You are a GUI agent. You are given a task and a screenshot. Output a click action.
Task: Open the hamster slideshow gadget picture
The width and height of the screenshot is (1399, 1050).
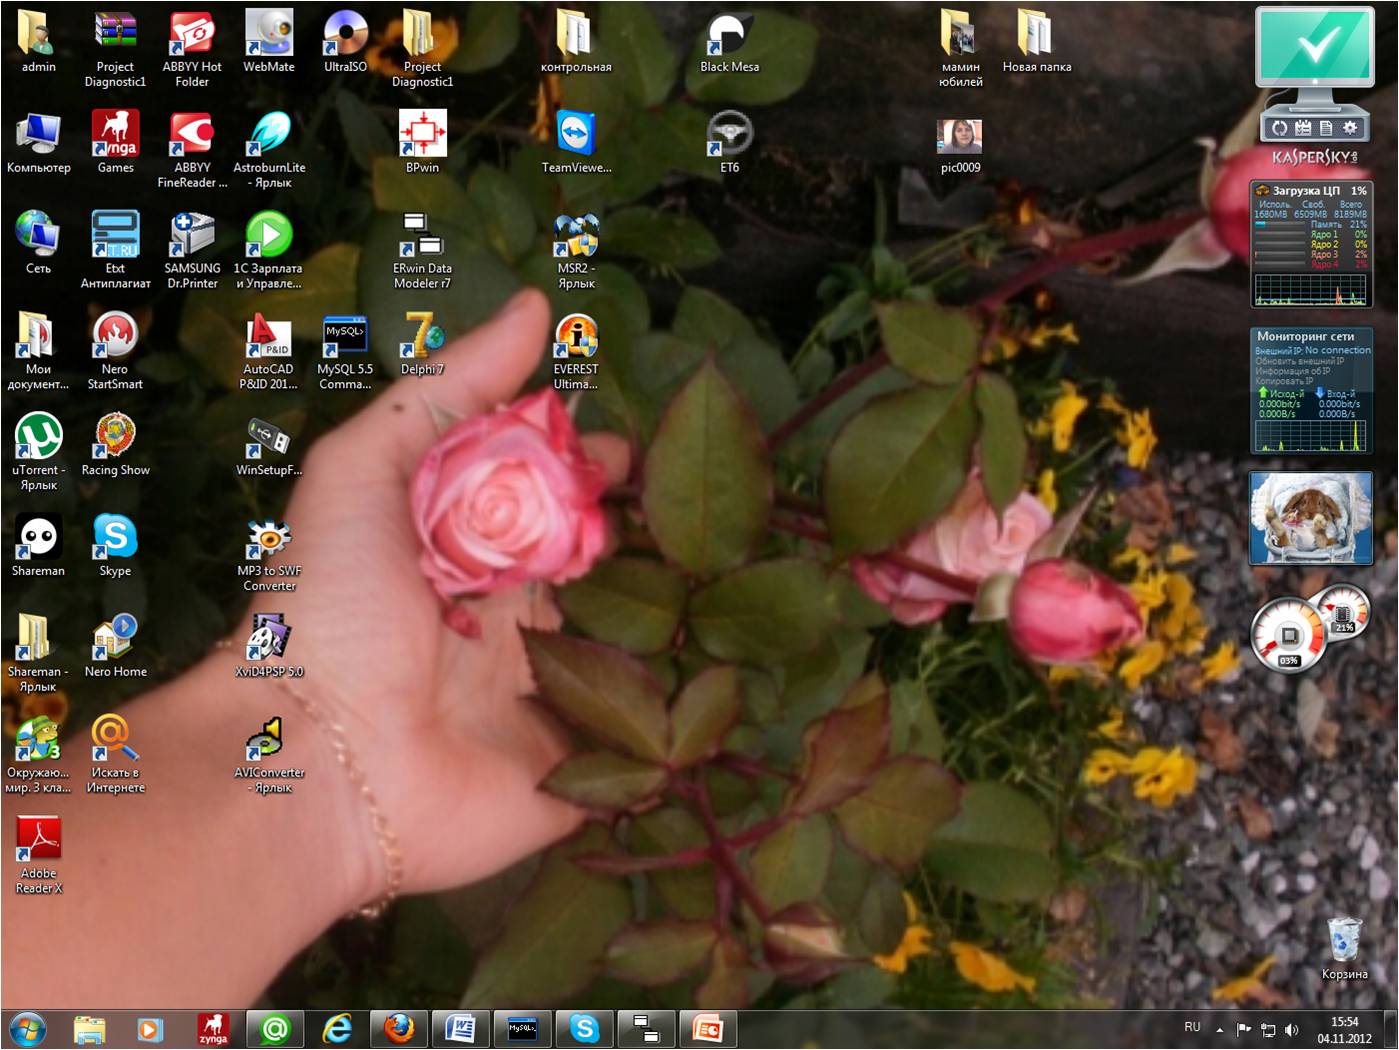click(x=1310, y=518)
